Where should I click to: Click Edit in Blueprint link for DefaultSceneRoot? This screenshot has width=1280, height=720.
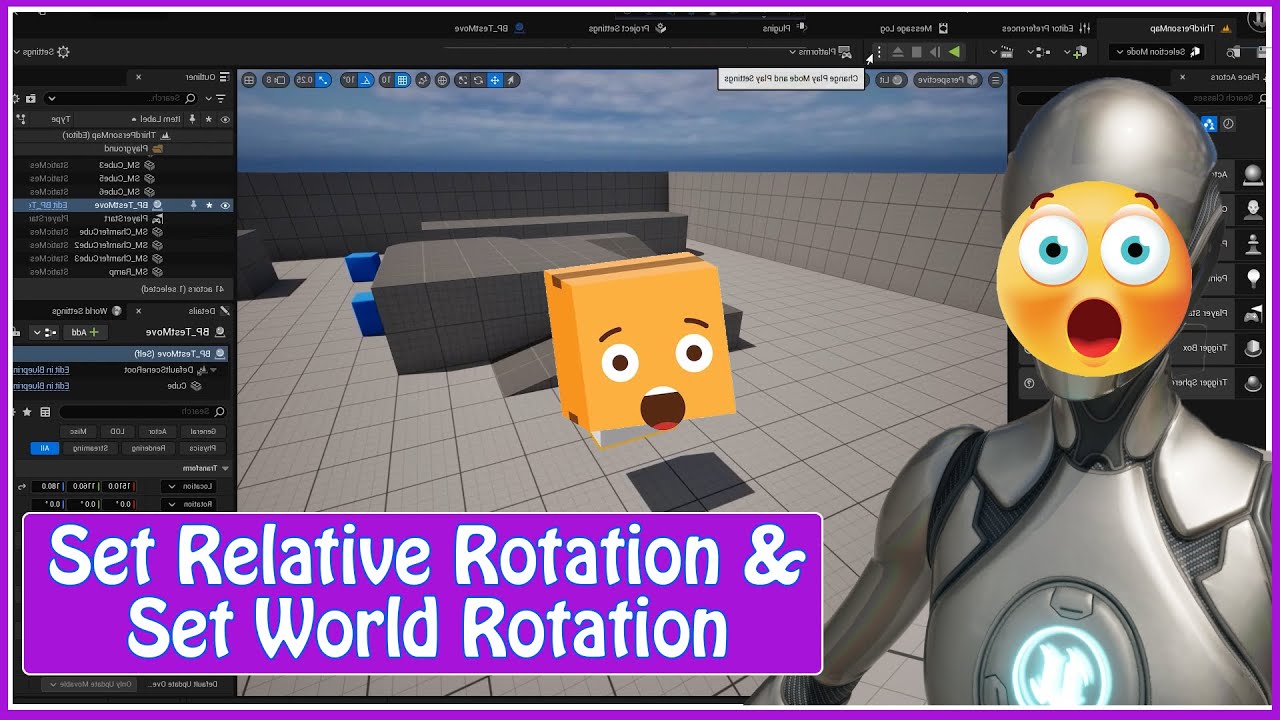pos(41,370)
